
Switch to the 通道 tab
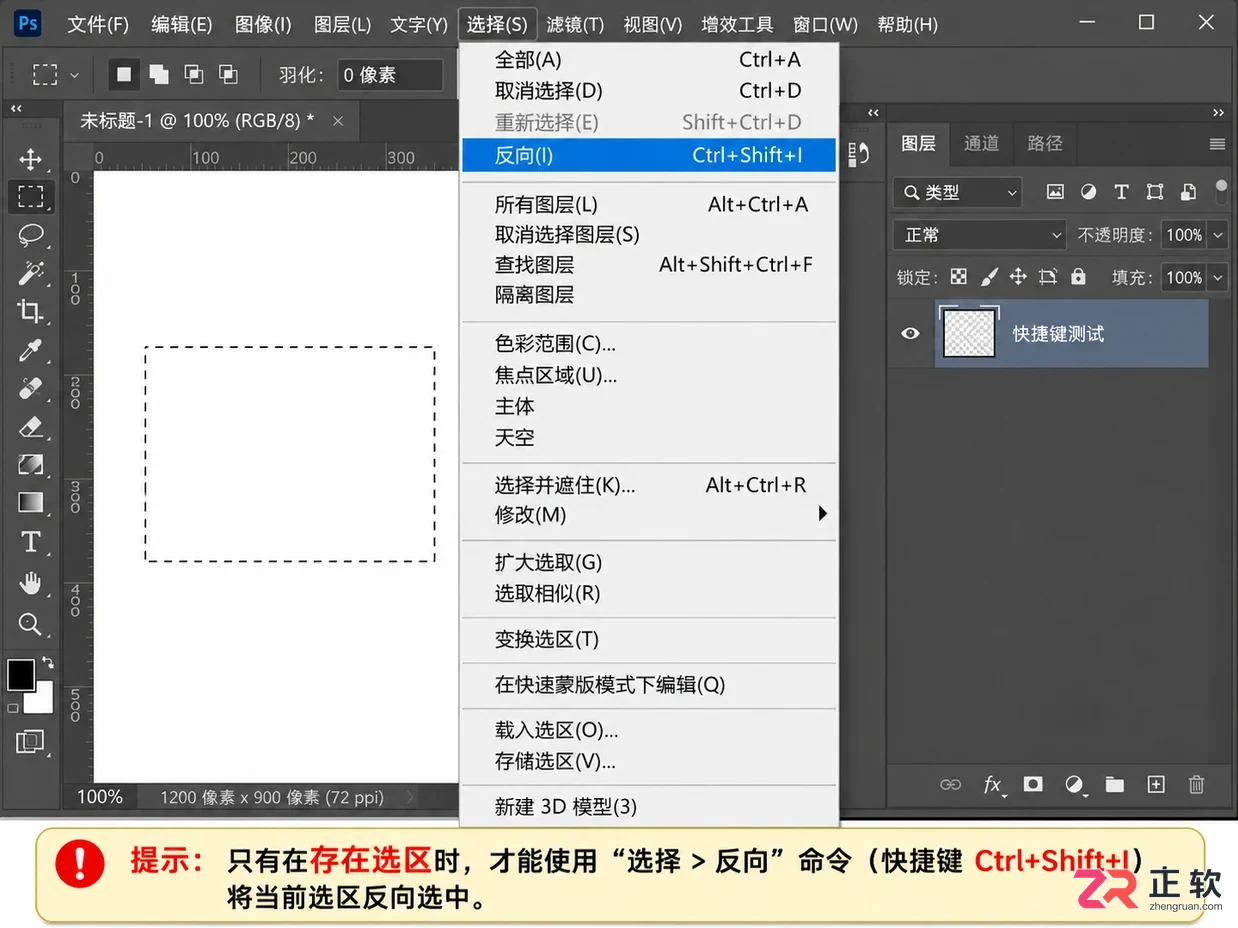click(x=981, y=144)
